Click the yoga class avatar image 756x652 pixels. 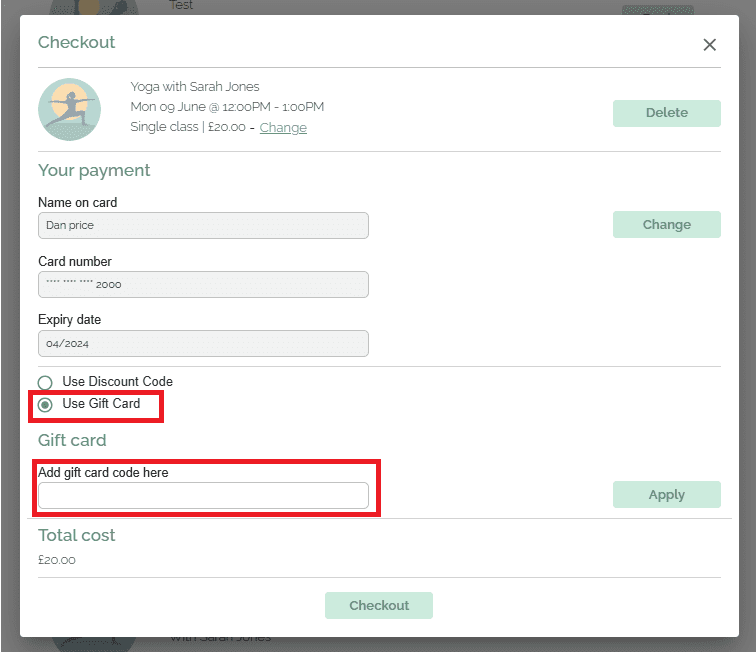tap(69, 109)
